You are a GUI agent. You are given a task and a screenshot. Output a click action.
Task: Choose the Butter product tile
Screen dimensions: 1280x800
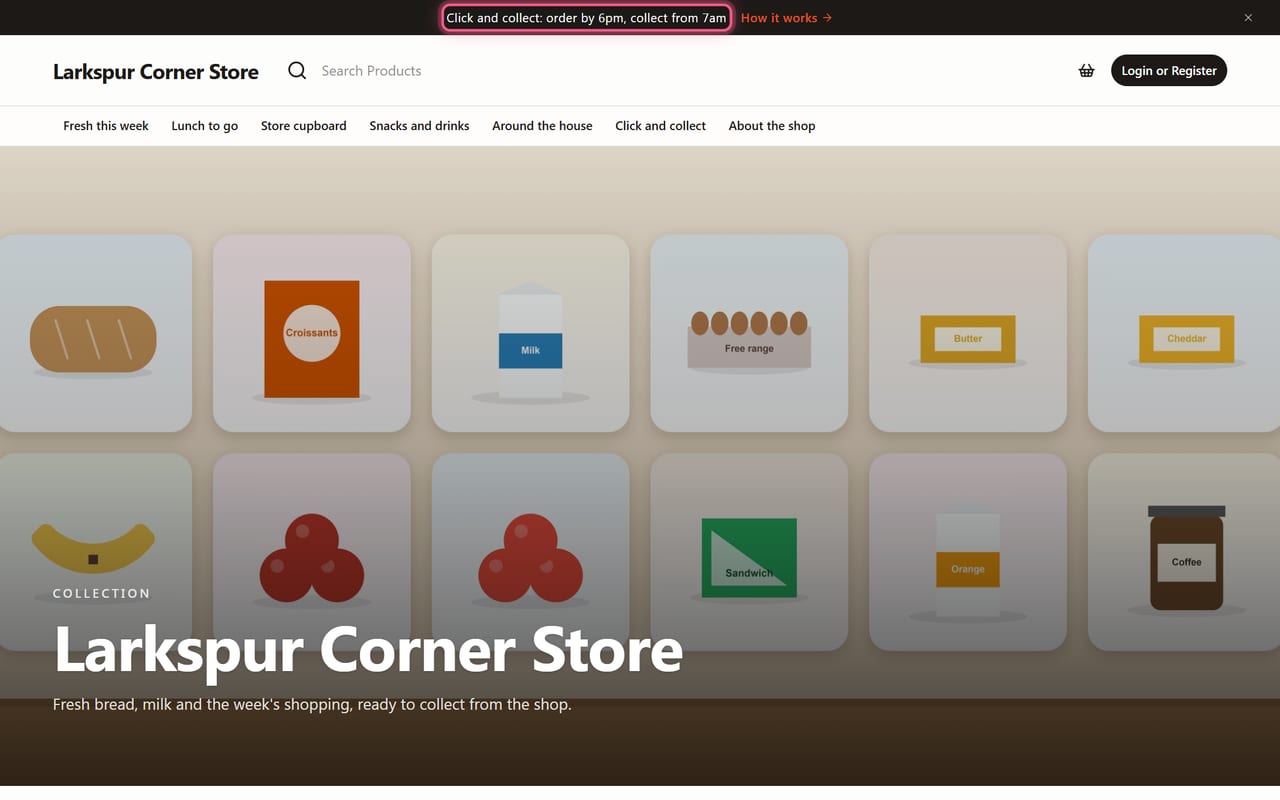point(968,333)
